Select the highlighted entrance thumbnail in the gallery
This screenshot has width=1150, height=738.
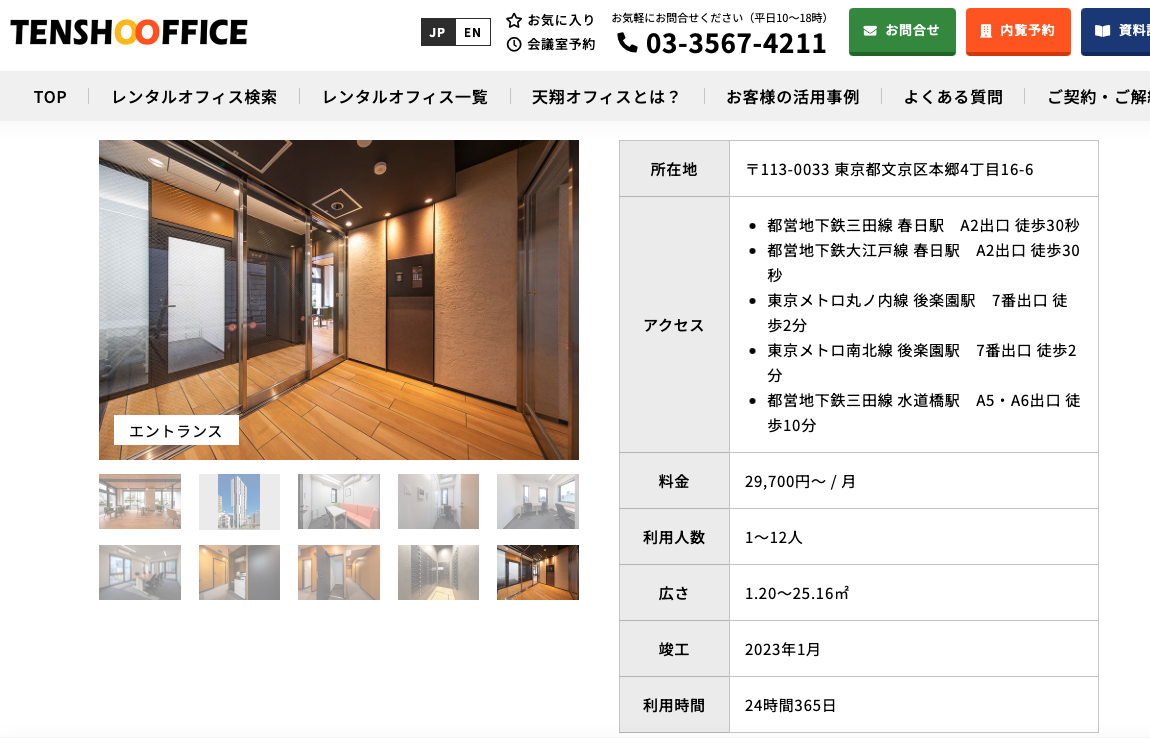[x=538, y=572]
